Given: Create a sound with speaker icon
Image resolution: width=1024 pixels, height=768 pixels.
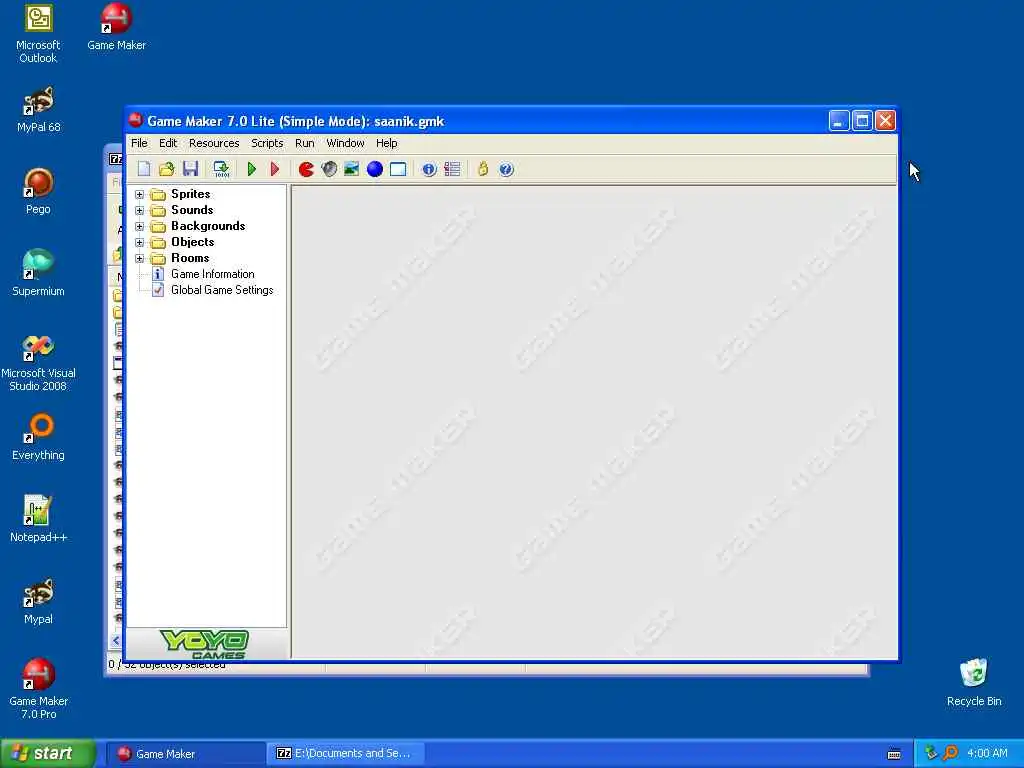Looking at the screenshot, I should click(x=329, y=169).
